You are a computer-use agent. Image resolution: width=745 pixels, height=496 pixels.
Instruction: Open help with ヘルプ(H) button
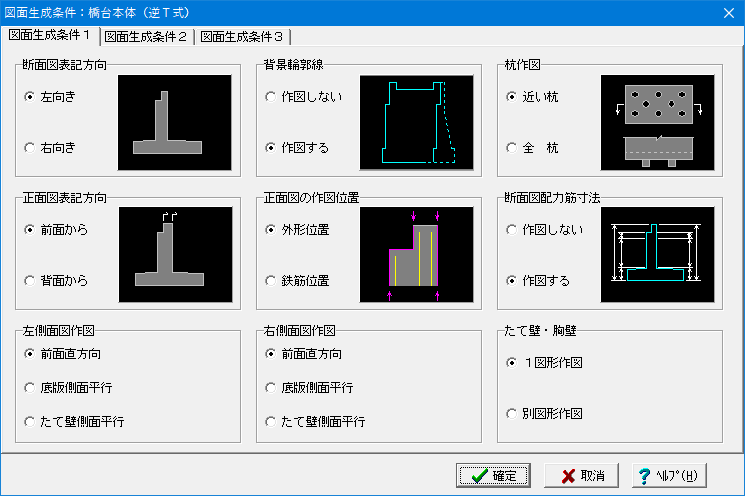[x=669, y=476]
